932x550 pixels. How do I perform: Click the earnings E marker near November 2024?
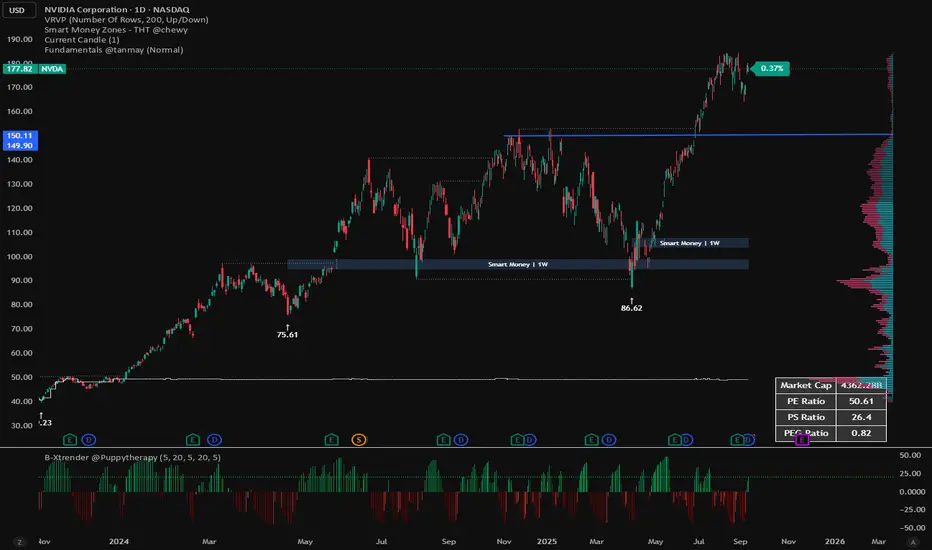click(x=517, y=440)
